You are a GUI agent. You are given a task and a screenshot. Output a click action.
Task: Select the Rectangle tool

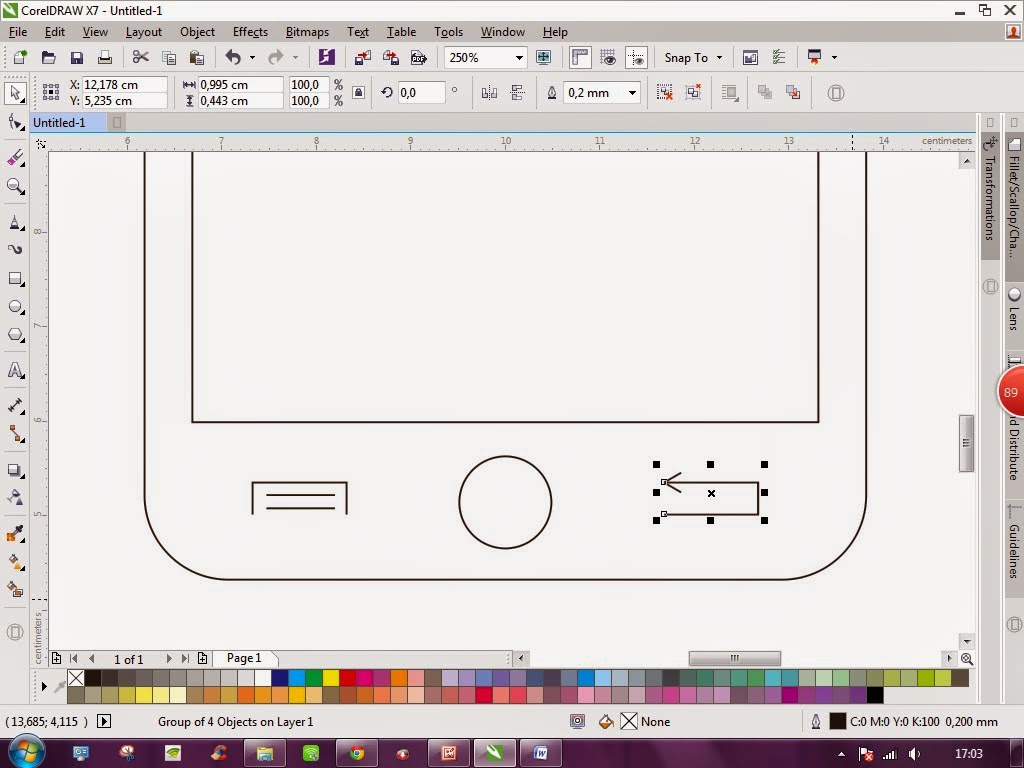click(15, 279)
